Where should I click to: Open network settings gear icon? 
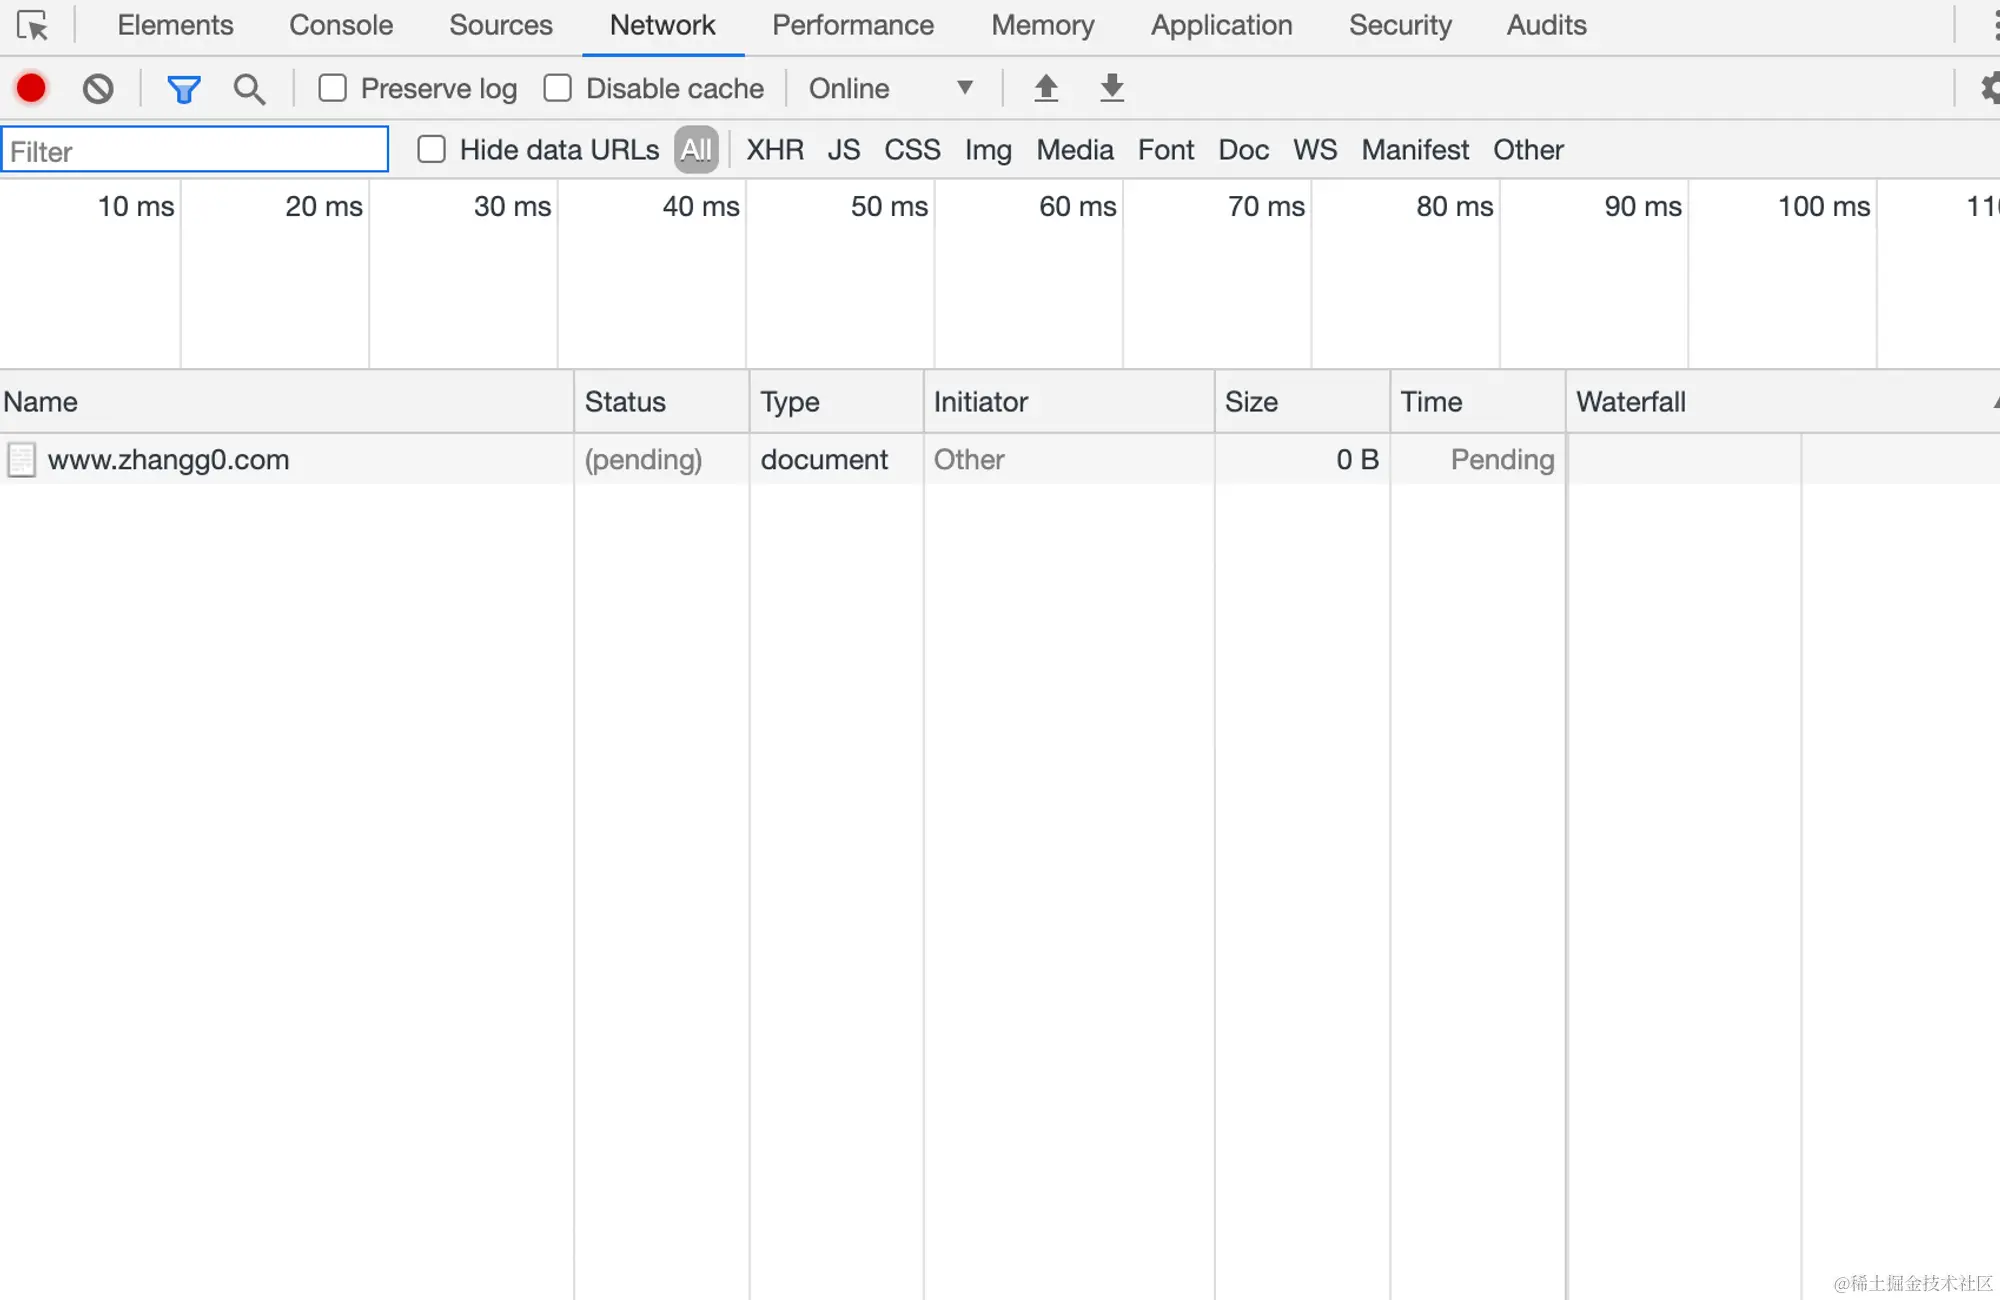[1989, 88]
